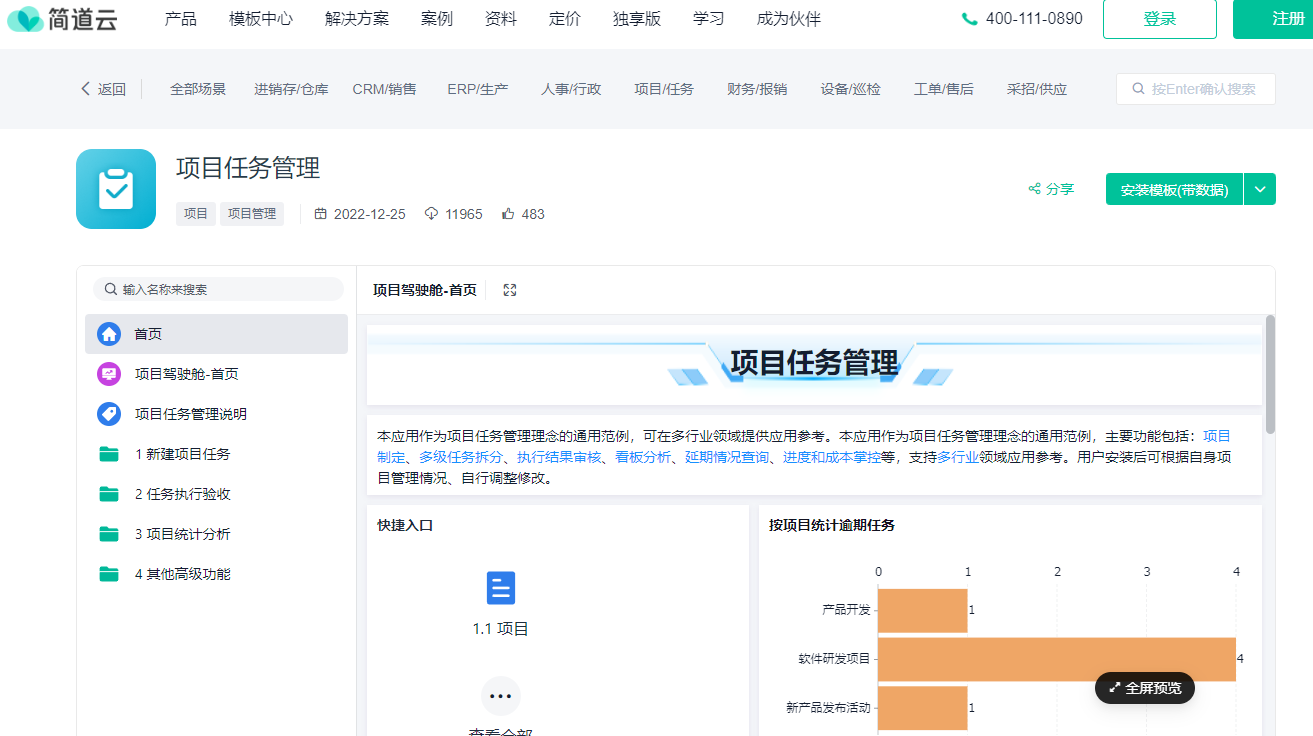
Task: Click the download count icon beside 11965
Action: tap(432, 214)
